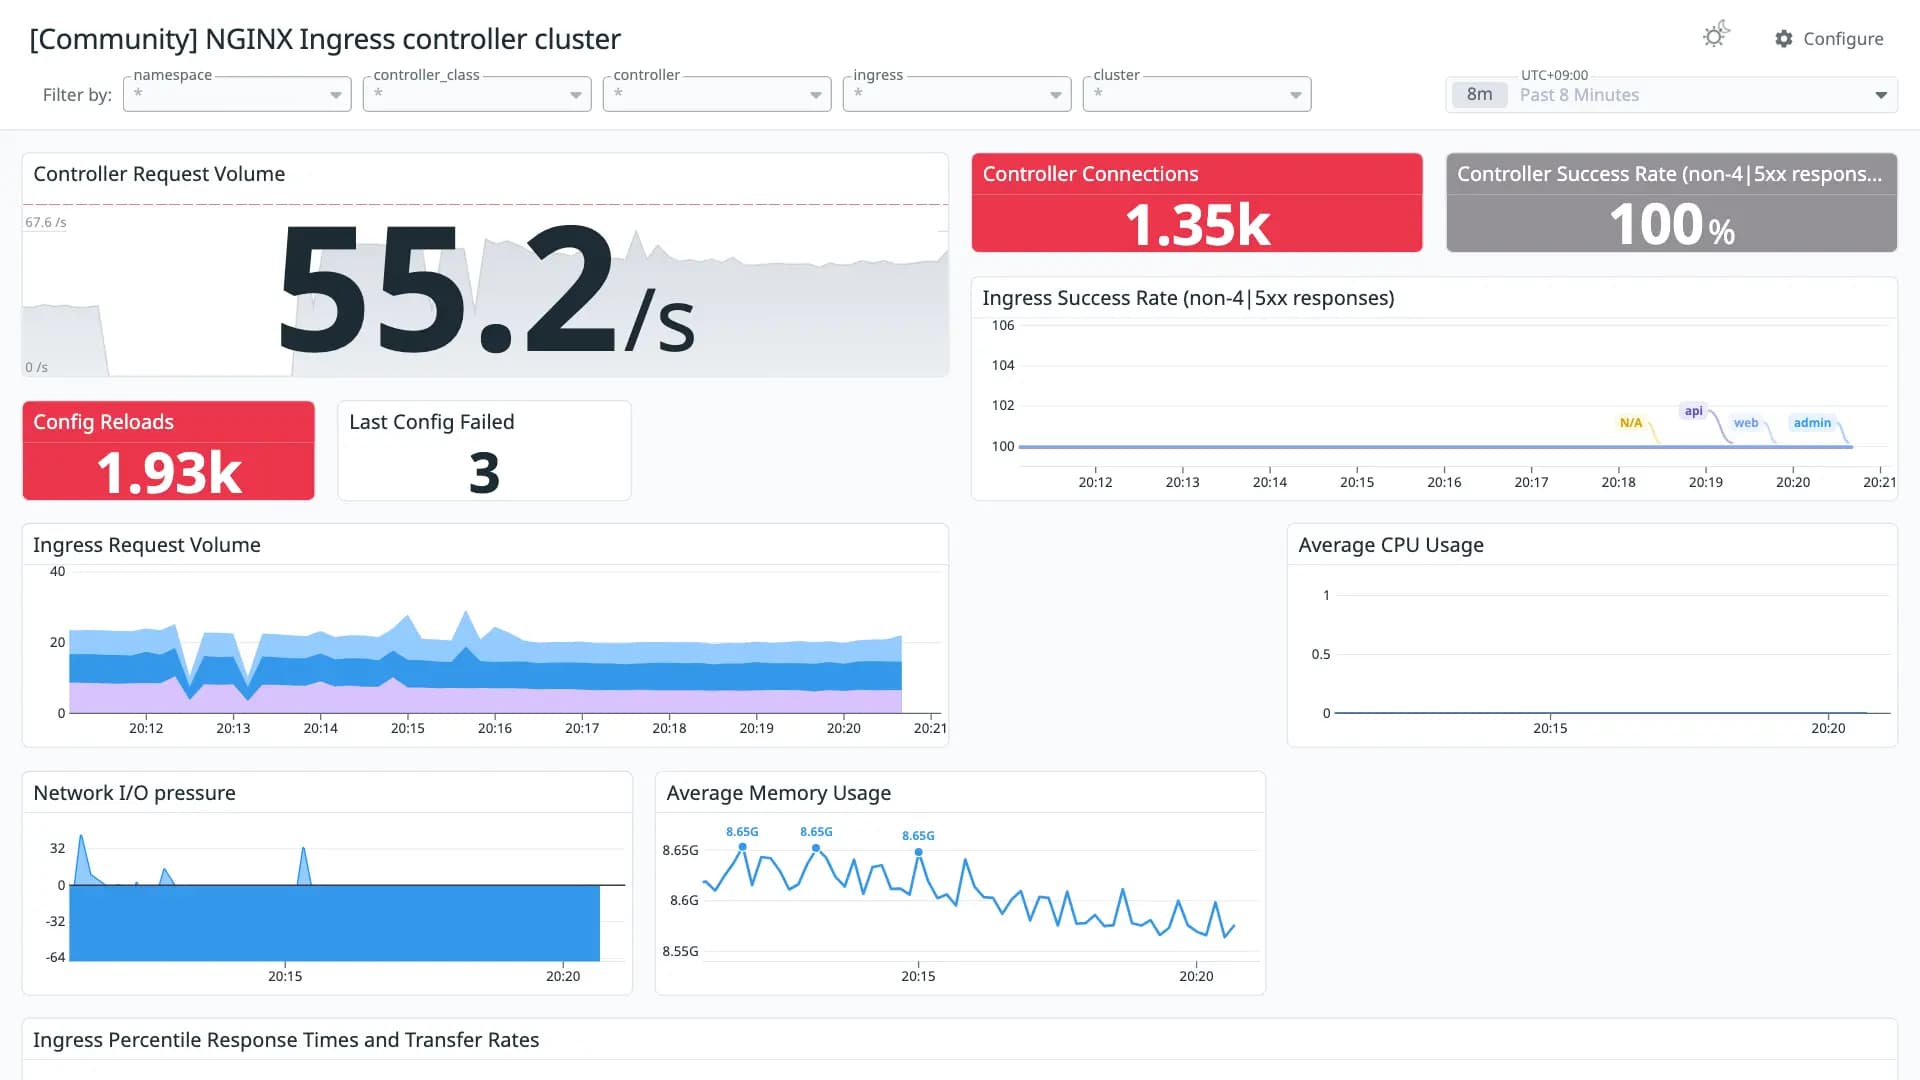
Task: Click the N/A series label in success rate chart
Action: pyautogui.click(x=1631, y=423)
